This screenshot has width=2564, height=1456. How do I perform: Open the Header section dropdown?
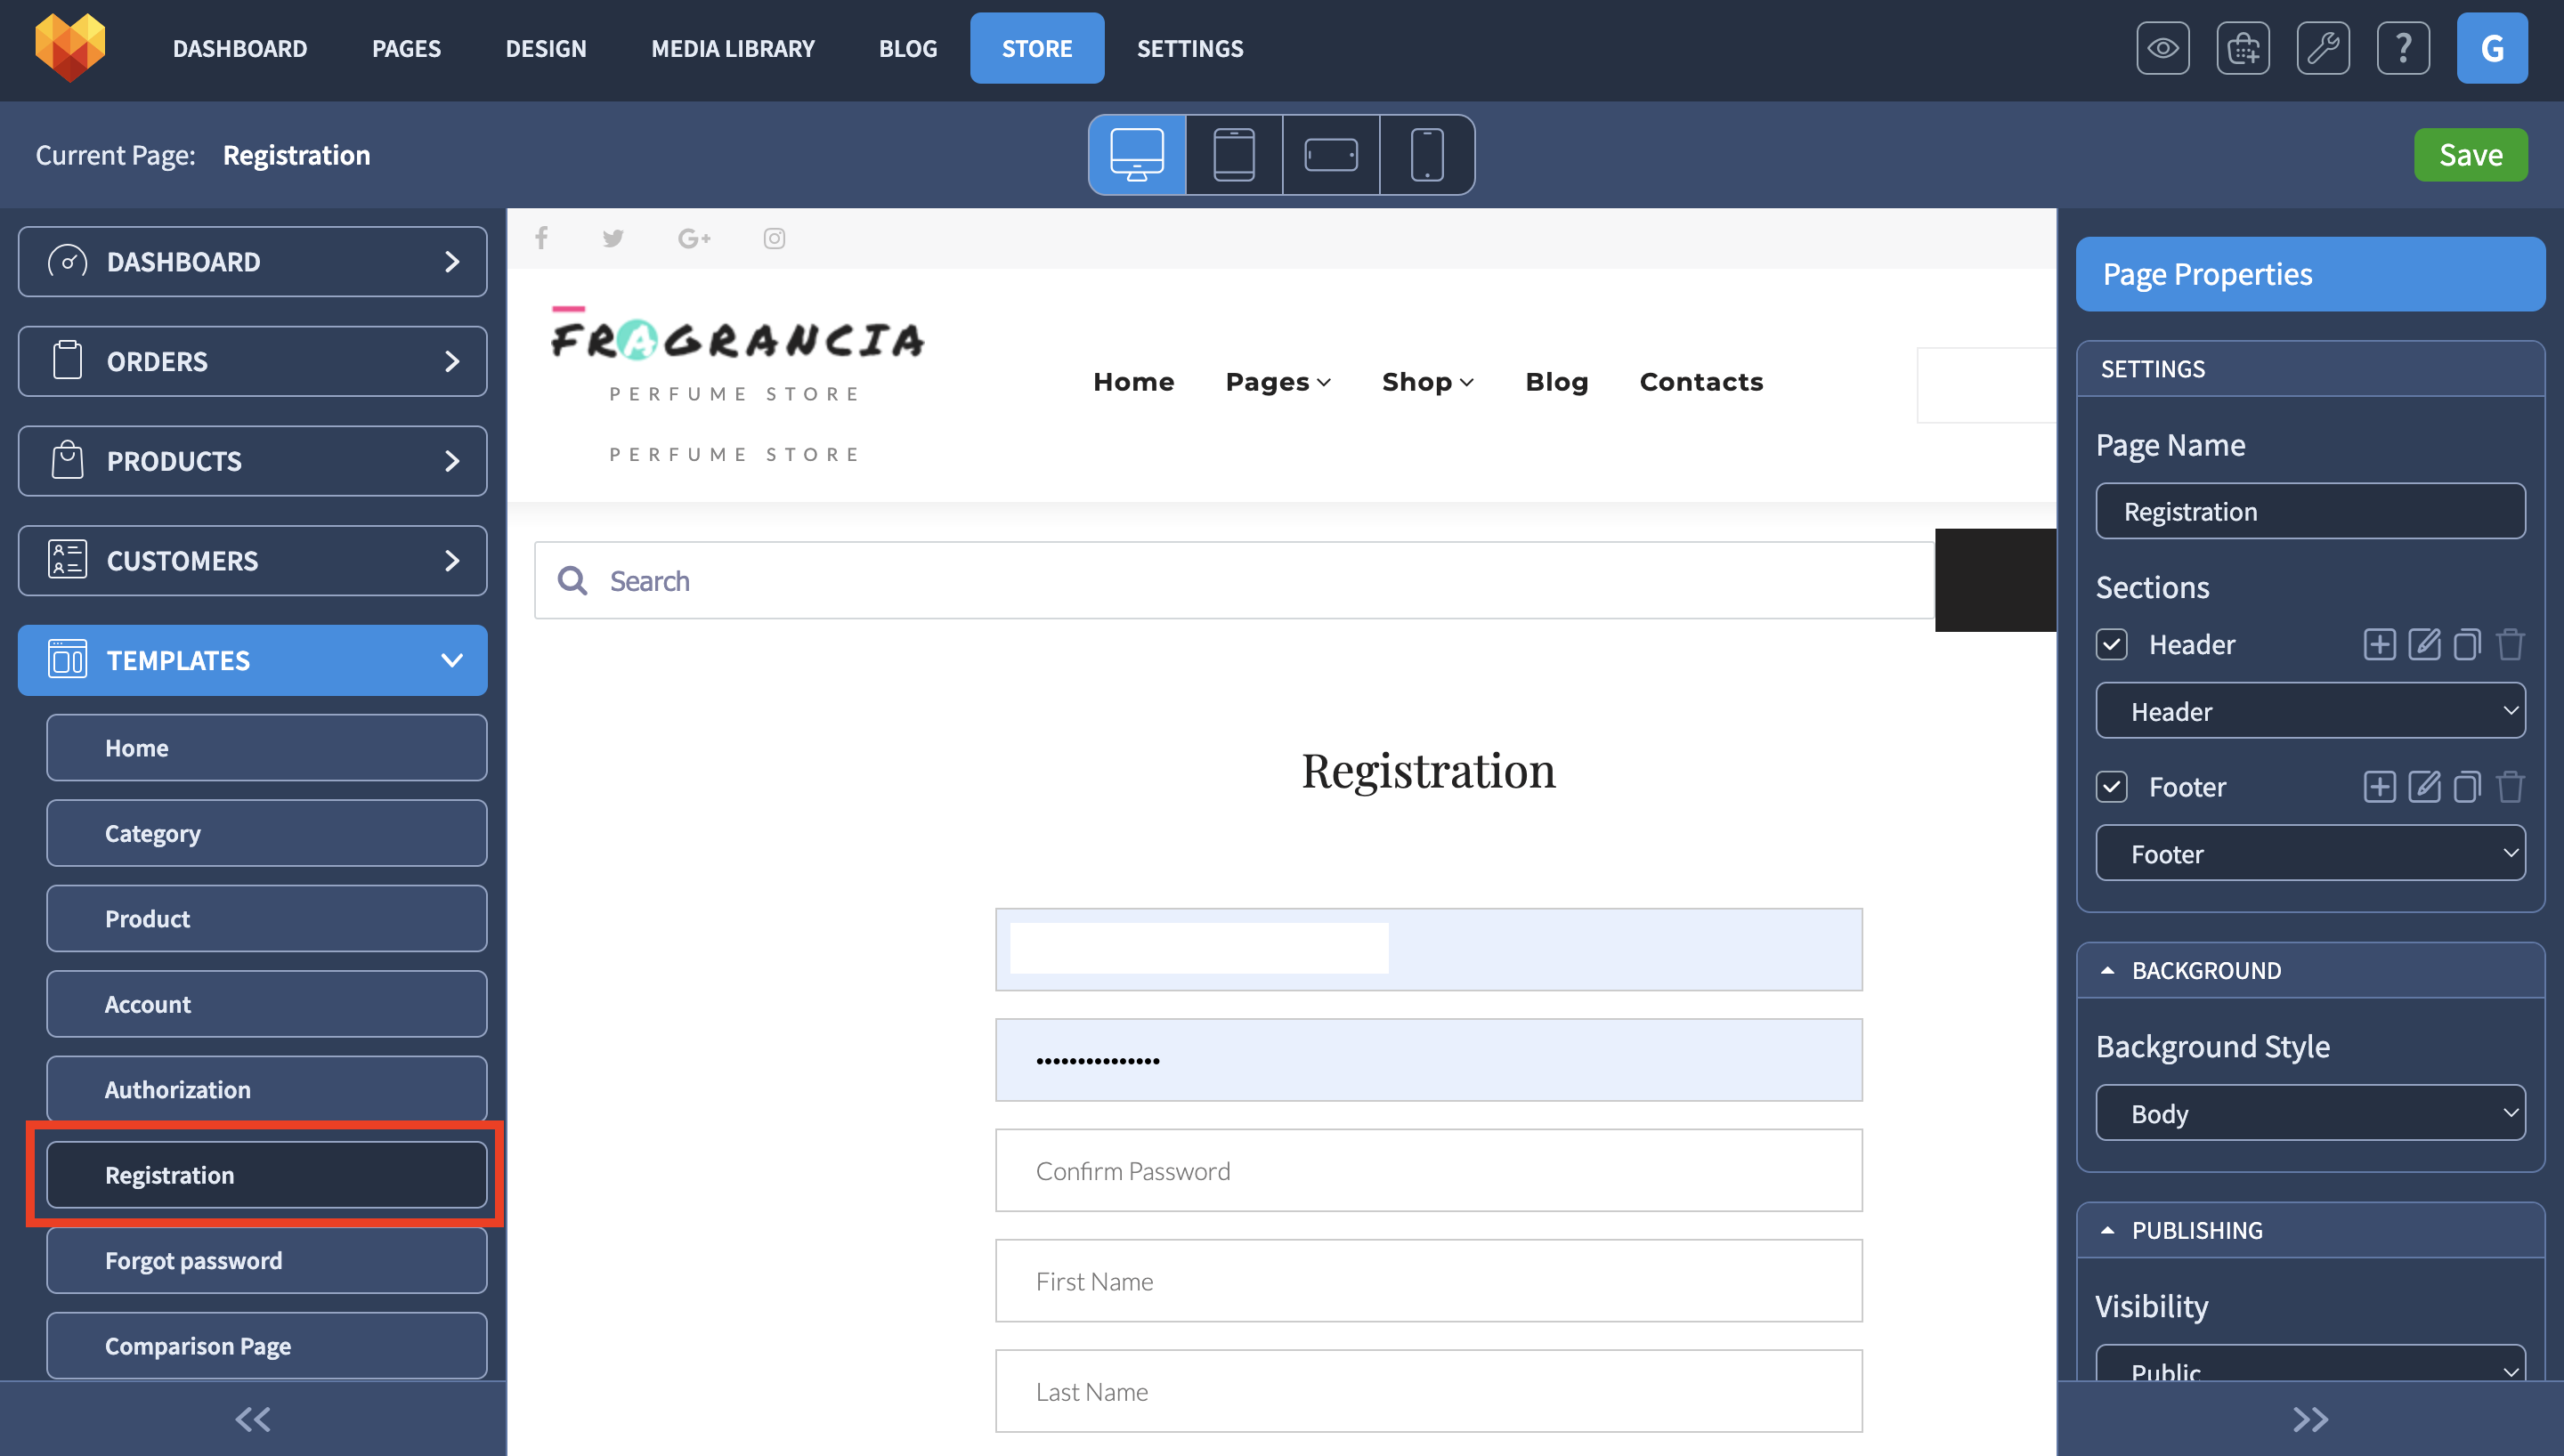click(x=2310, y=711)
